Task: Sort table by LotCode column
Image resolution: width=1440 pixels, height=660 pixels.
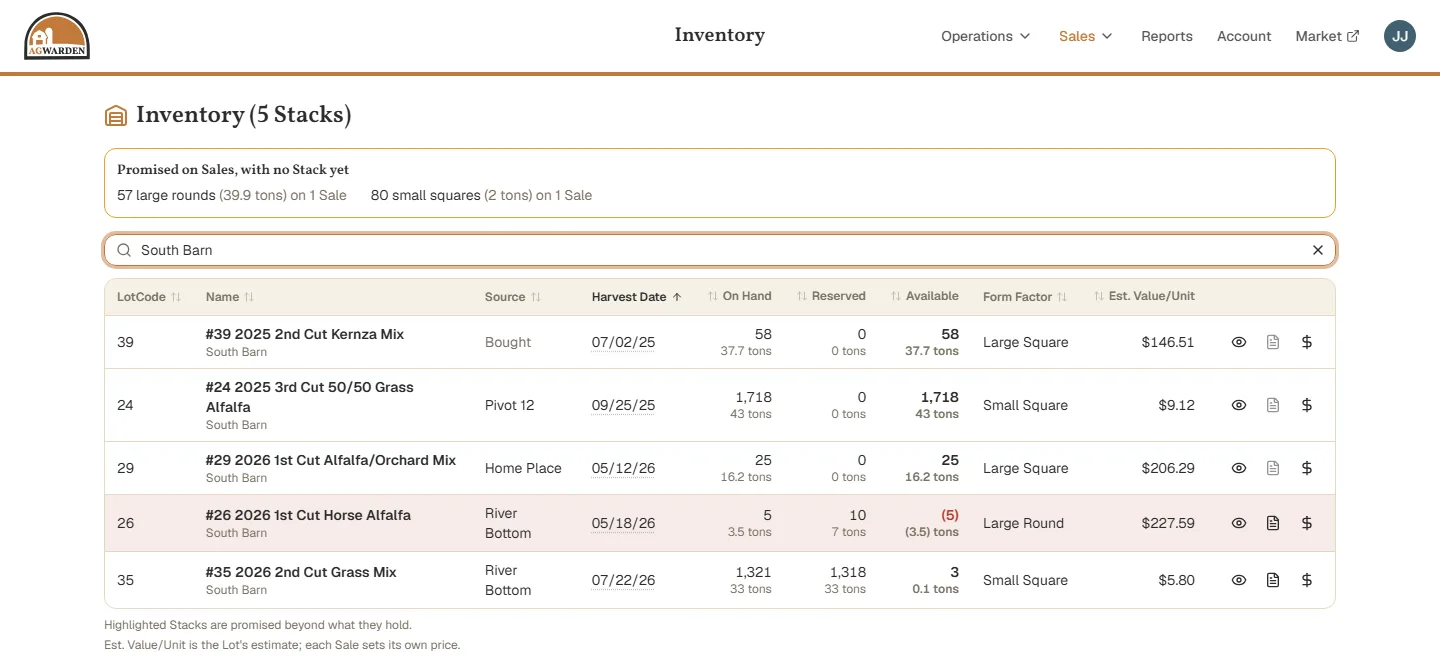Action: (x=149, y=297)
